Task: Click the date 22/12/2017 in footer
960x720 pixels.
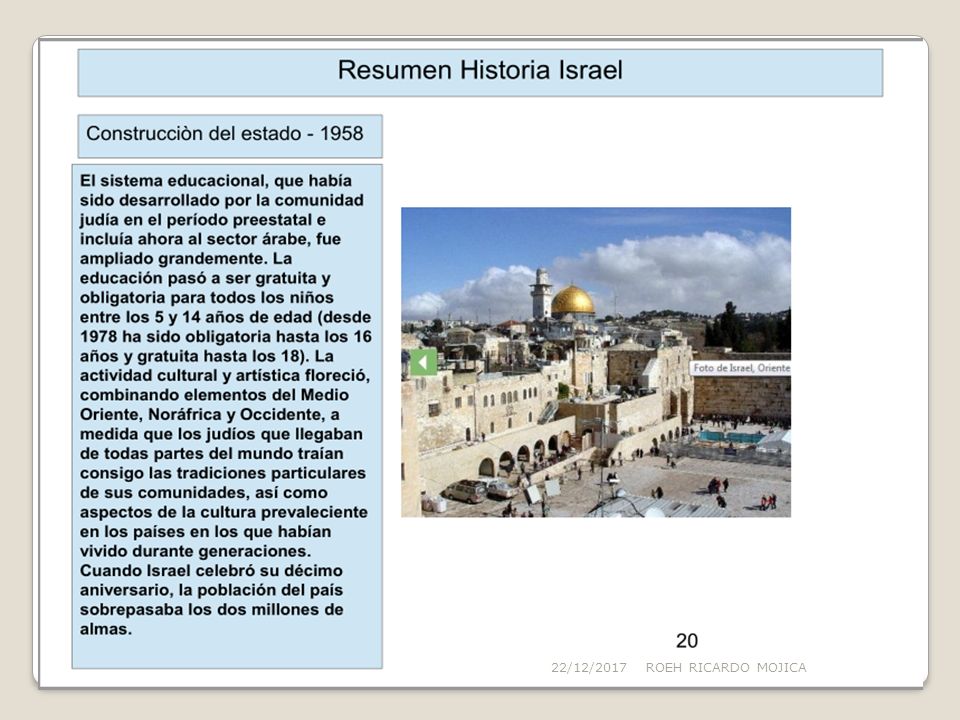Action: [x=588, y=667]
